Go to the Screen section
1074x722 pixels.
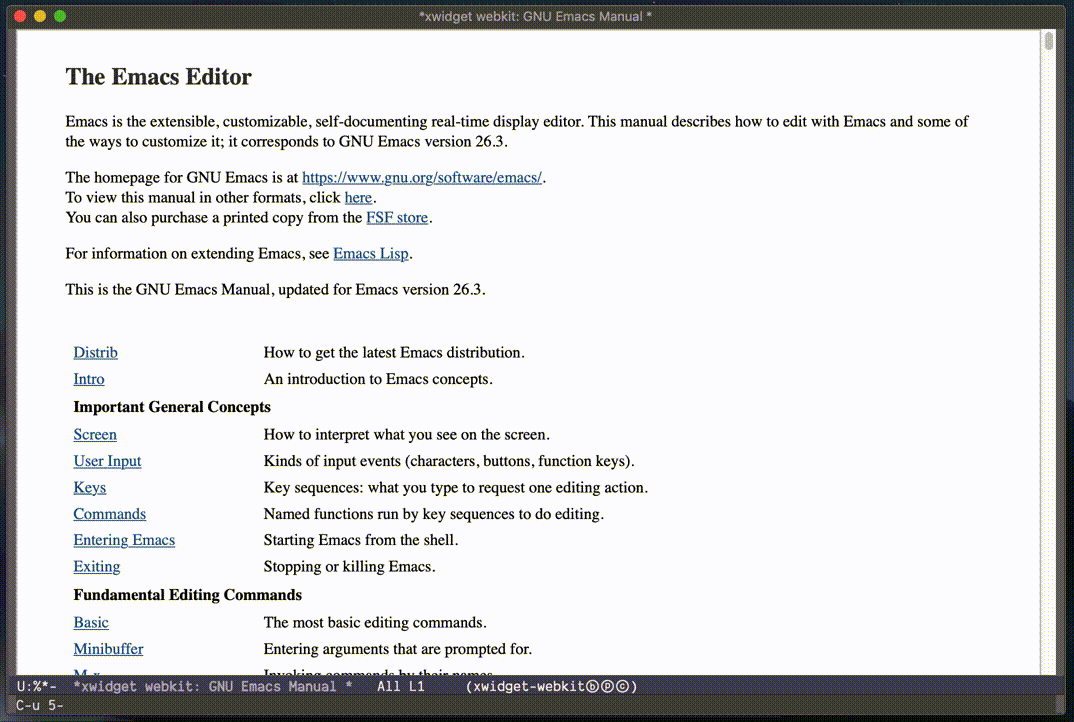click(95, 434)
